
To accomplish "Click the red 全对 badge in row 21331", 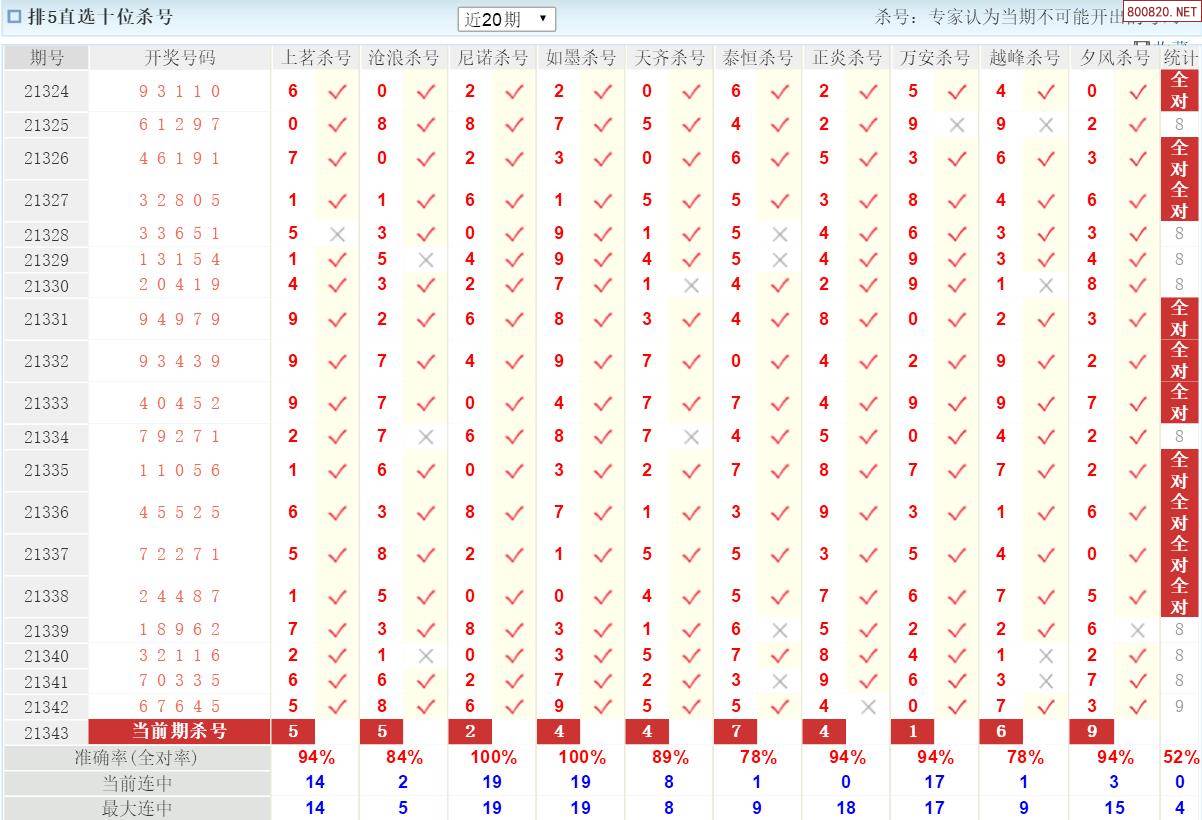I will tap(1180, 319).
